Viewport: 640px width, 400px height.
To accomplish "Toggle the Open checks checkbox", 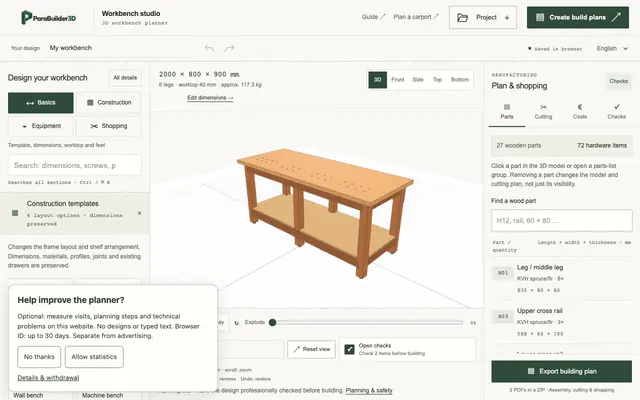I will click(x=349, y=349).
